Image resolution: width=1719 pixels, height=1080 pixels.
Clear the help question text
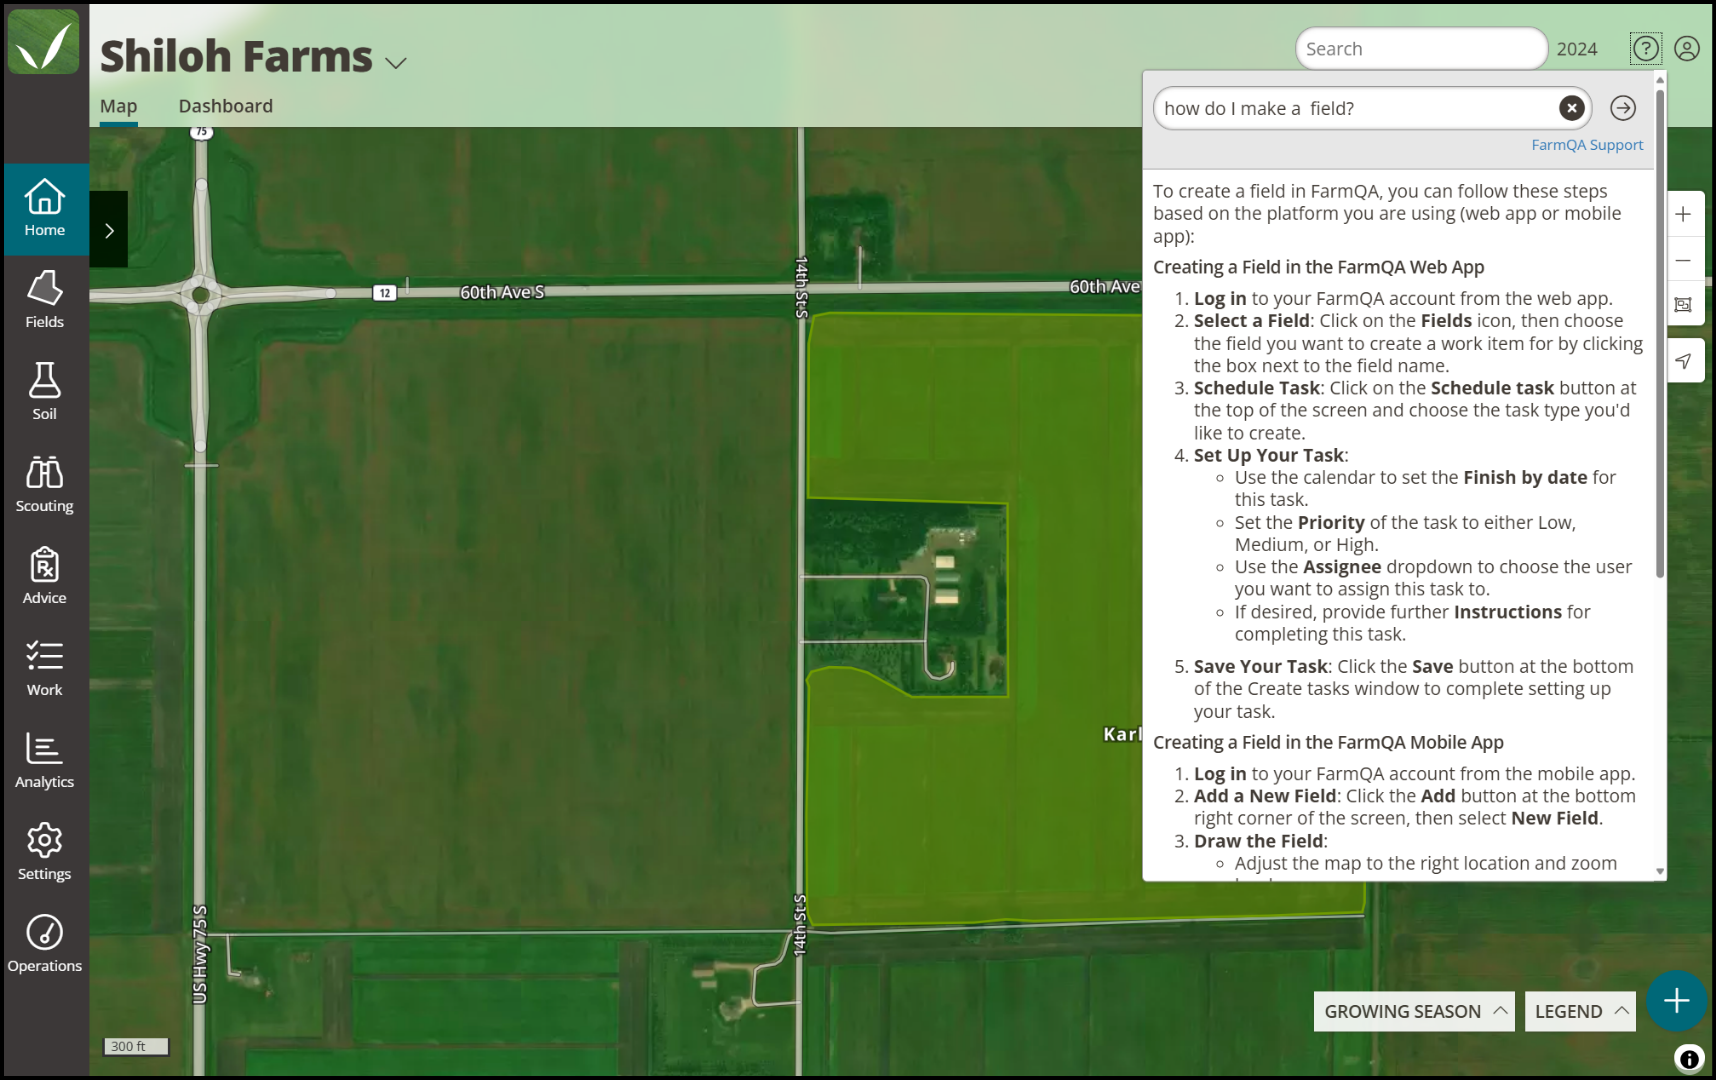coord(1572,108)
